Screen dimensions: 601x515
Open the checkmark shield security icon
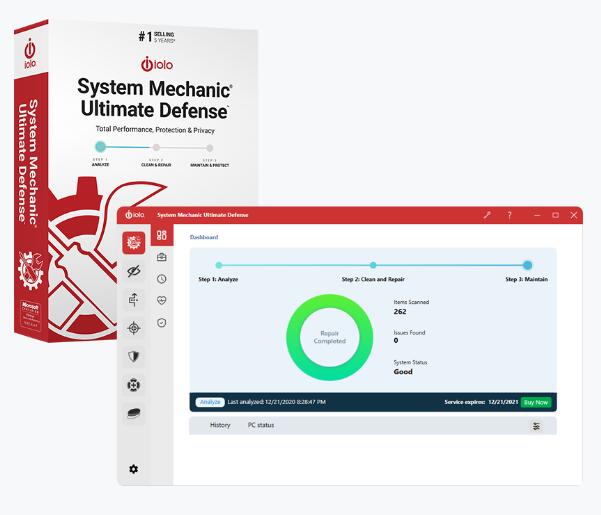162,323
